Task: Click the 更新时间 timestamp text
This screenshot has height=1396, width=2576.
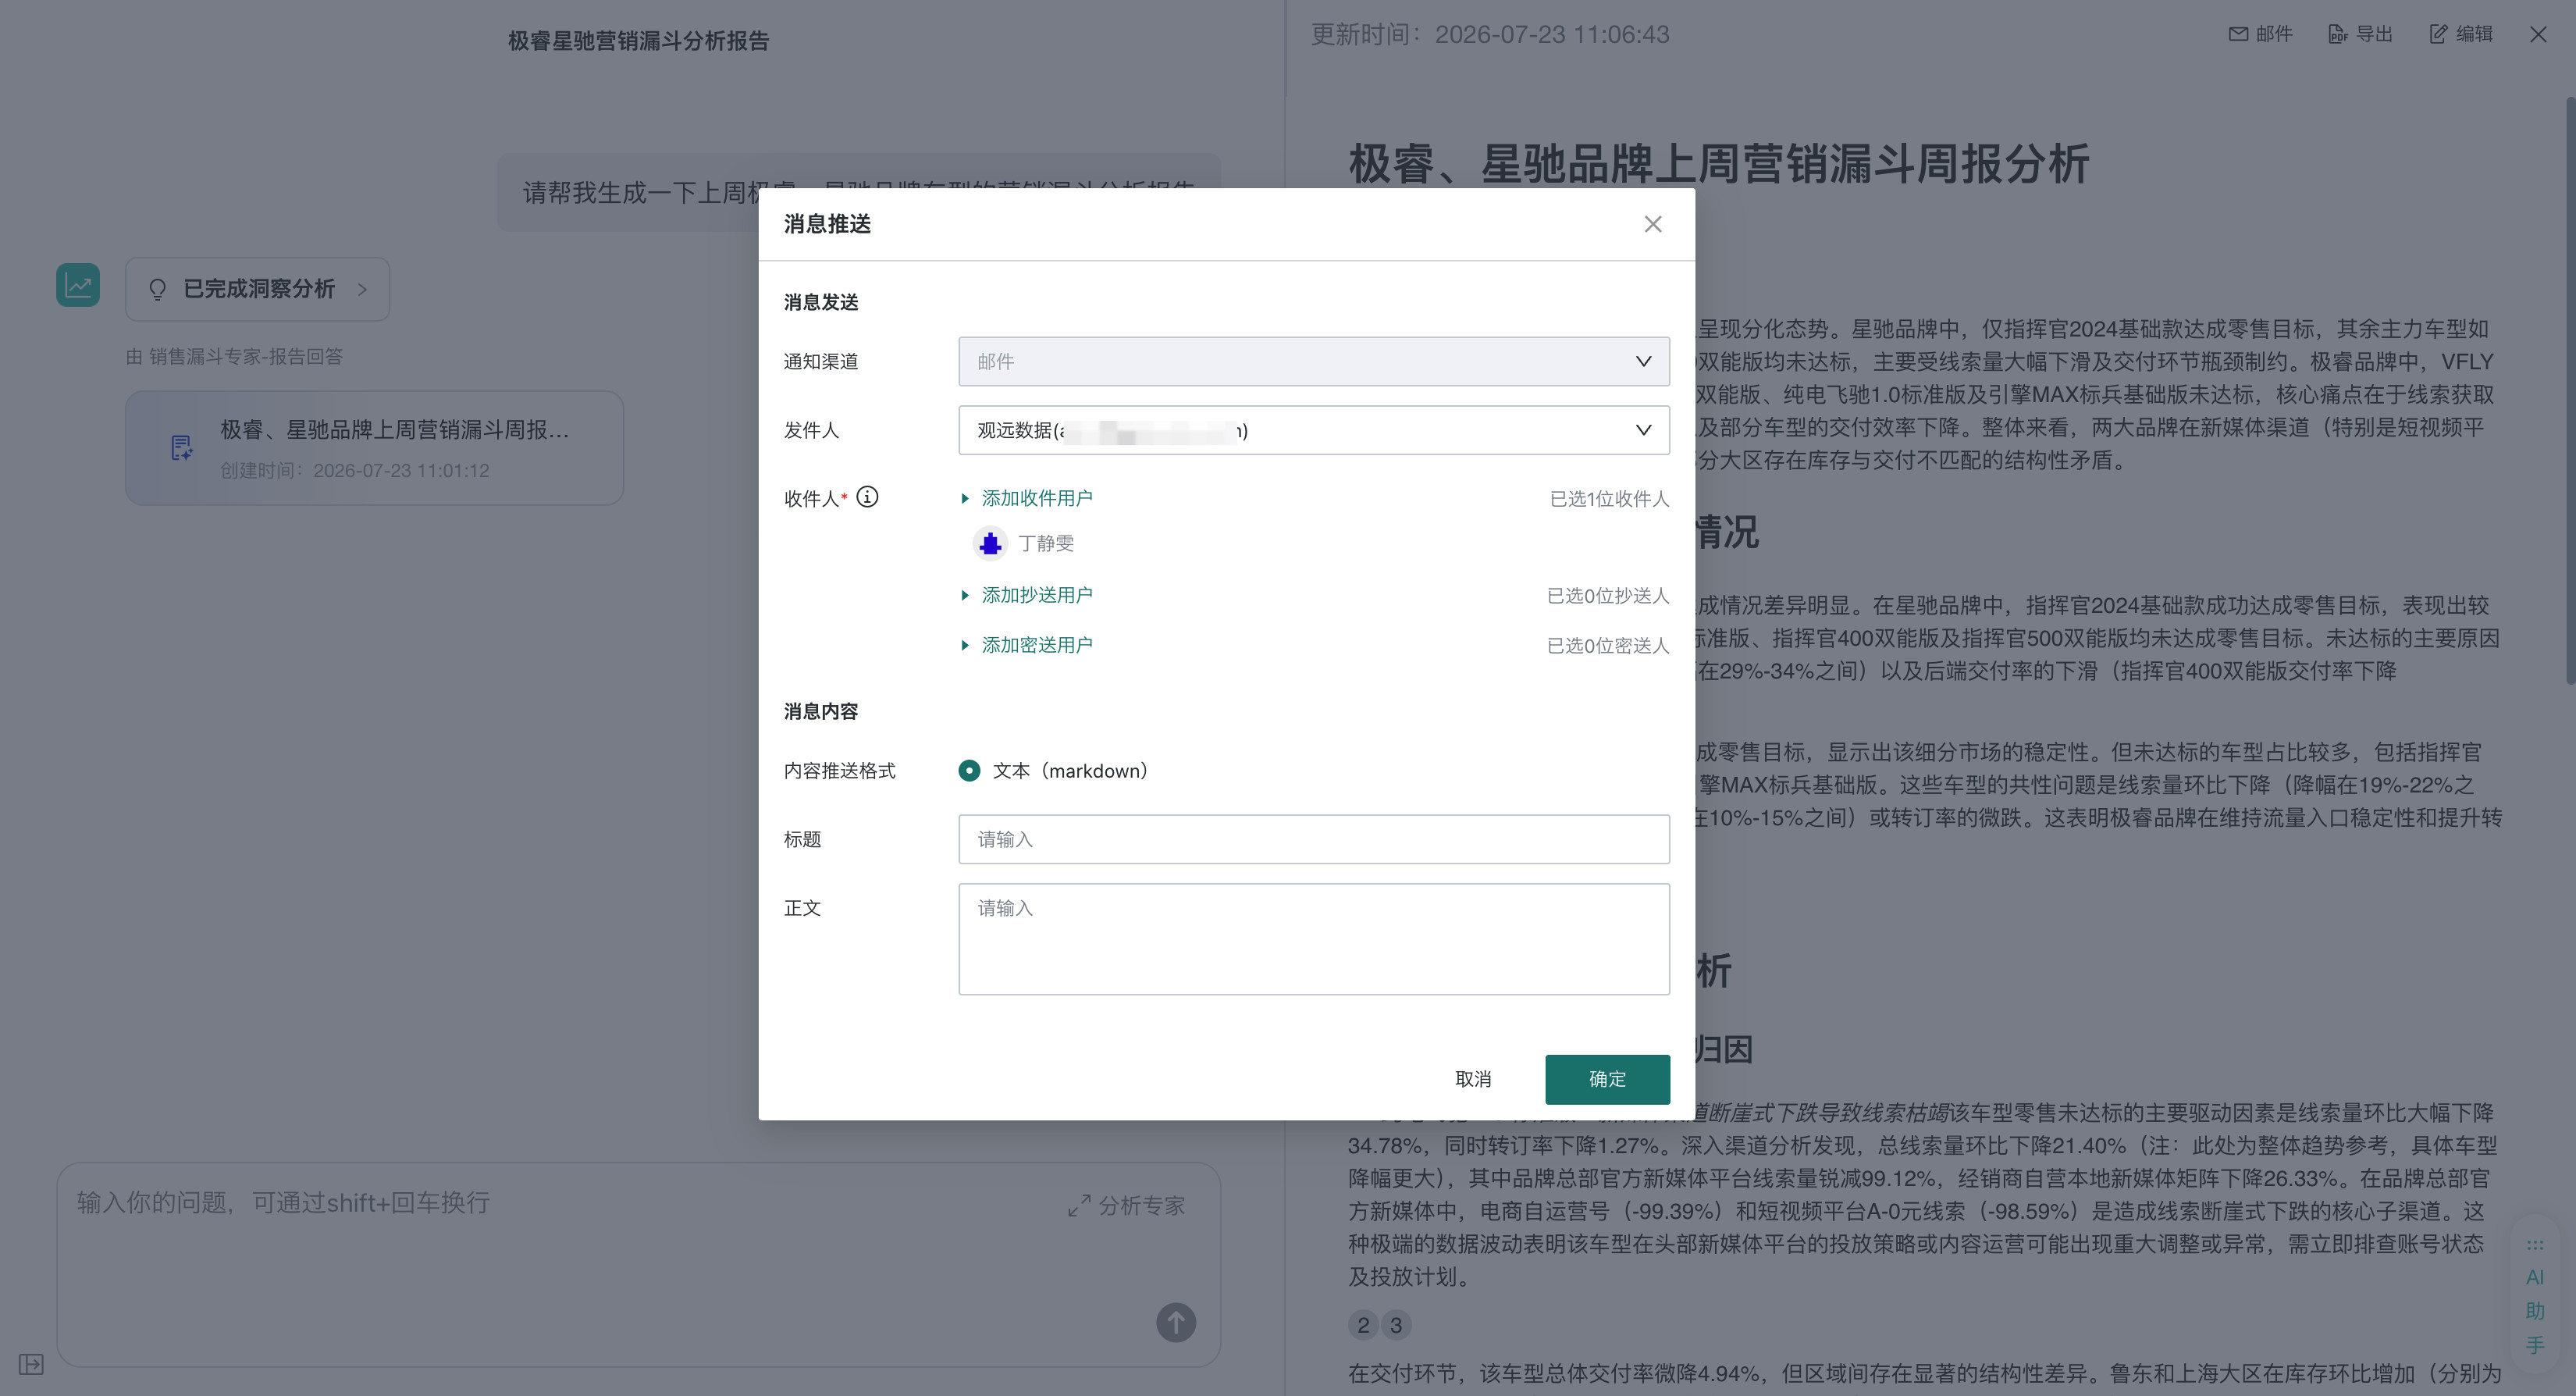Action: coord(1490,34)
